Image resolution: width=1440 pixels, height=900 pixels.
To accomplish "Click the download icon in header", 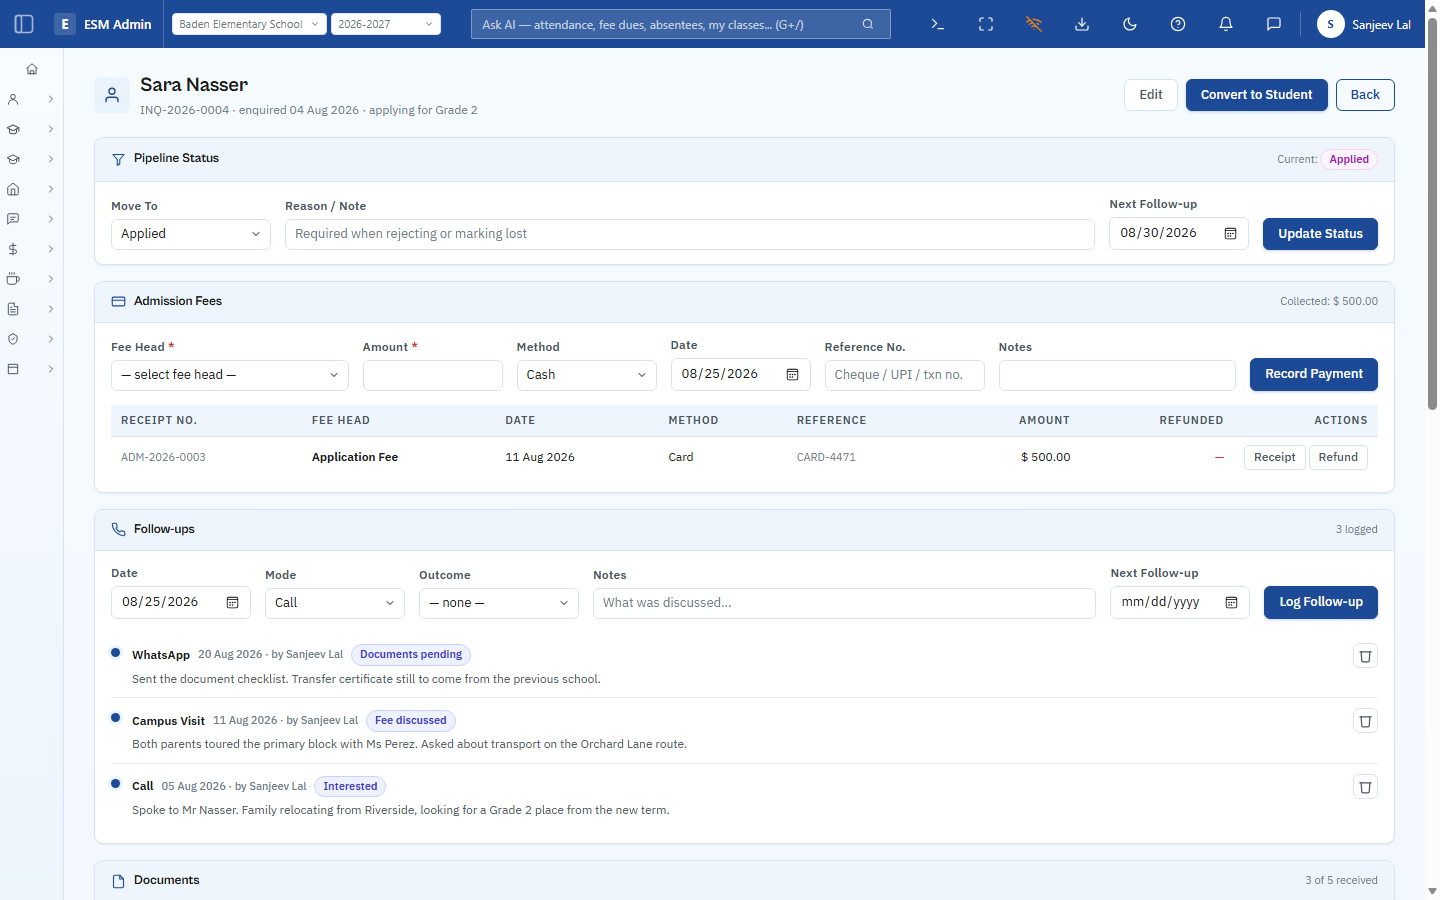I will (1082, 24).
